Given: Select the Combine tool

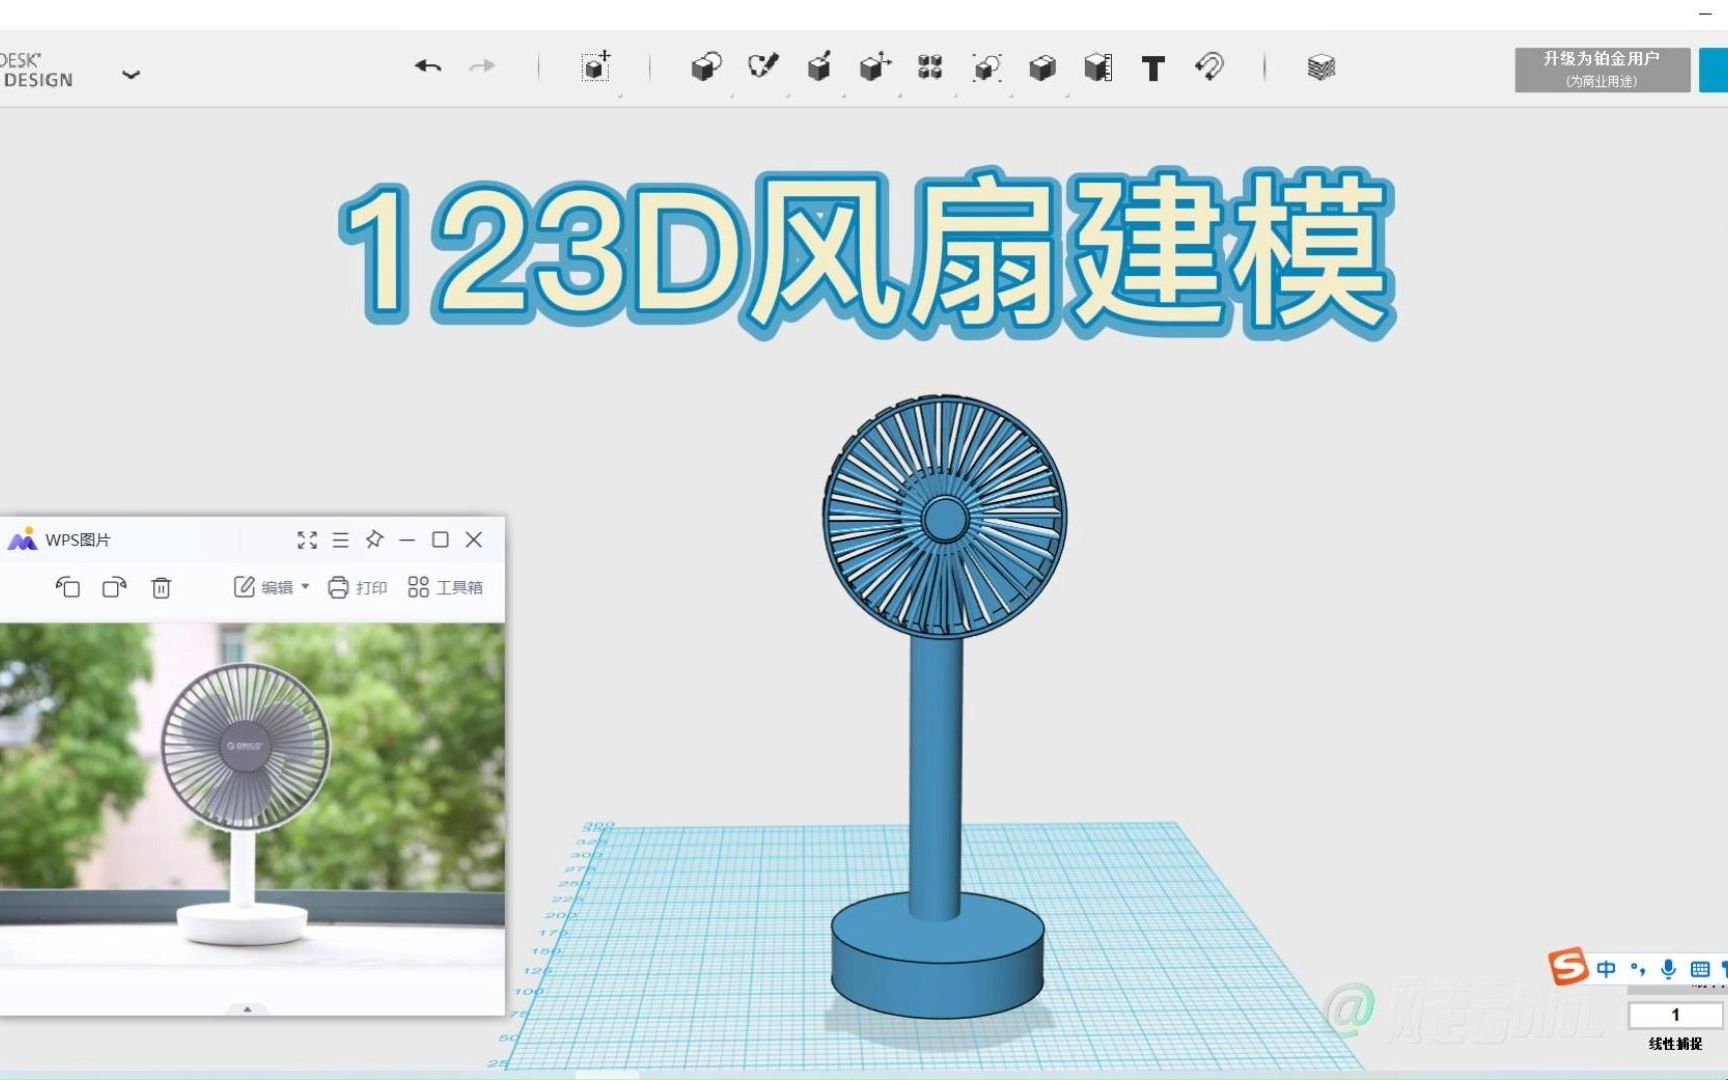Looking at the screenshot, I should (1042, 66).
